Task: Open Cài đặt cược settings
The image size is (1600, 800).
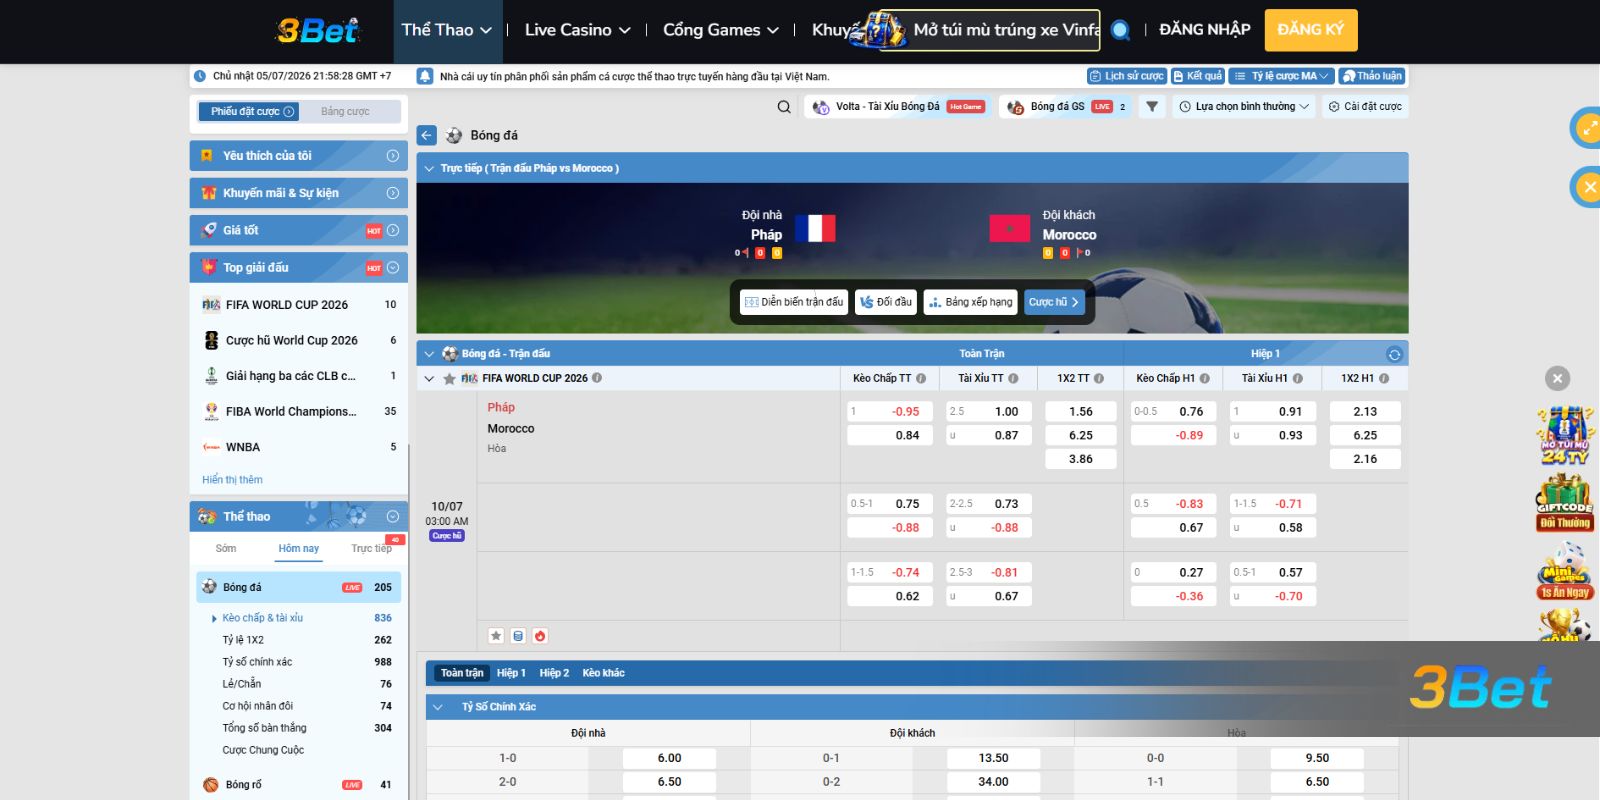Action: point(1365,107)
